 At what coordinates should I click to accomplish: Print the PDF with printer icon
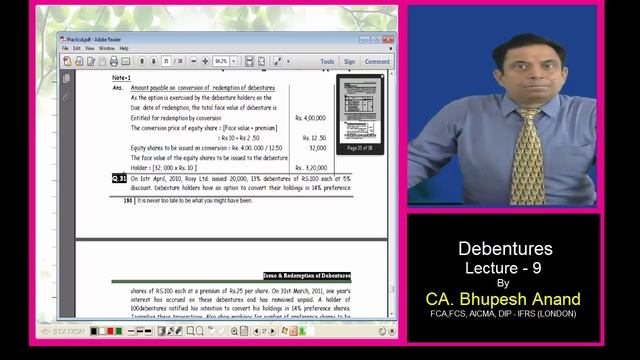pyautogui.click(x=114, y=61)
